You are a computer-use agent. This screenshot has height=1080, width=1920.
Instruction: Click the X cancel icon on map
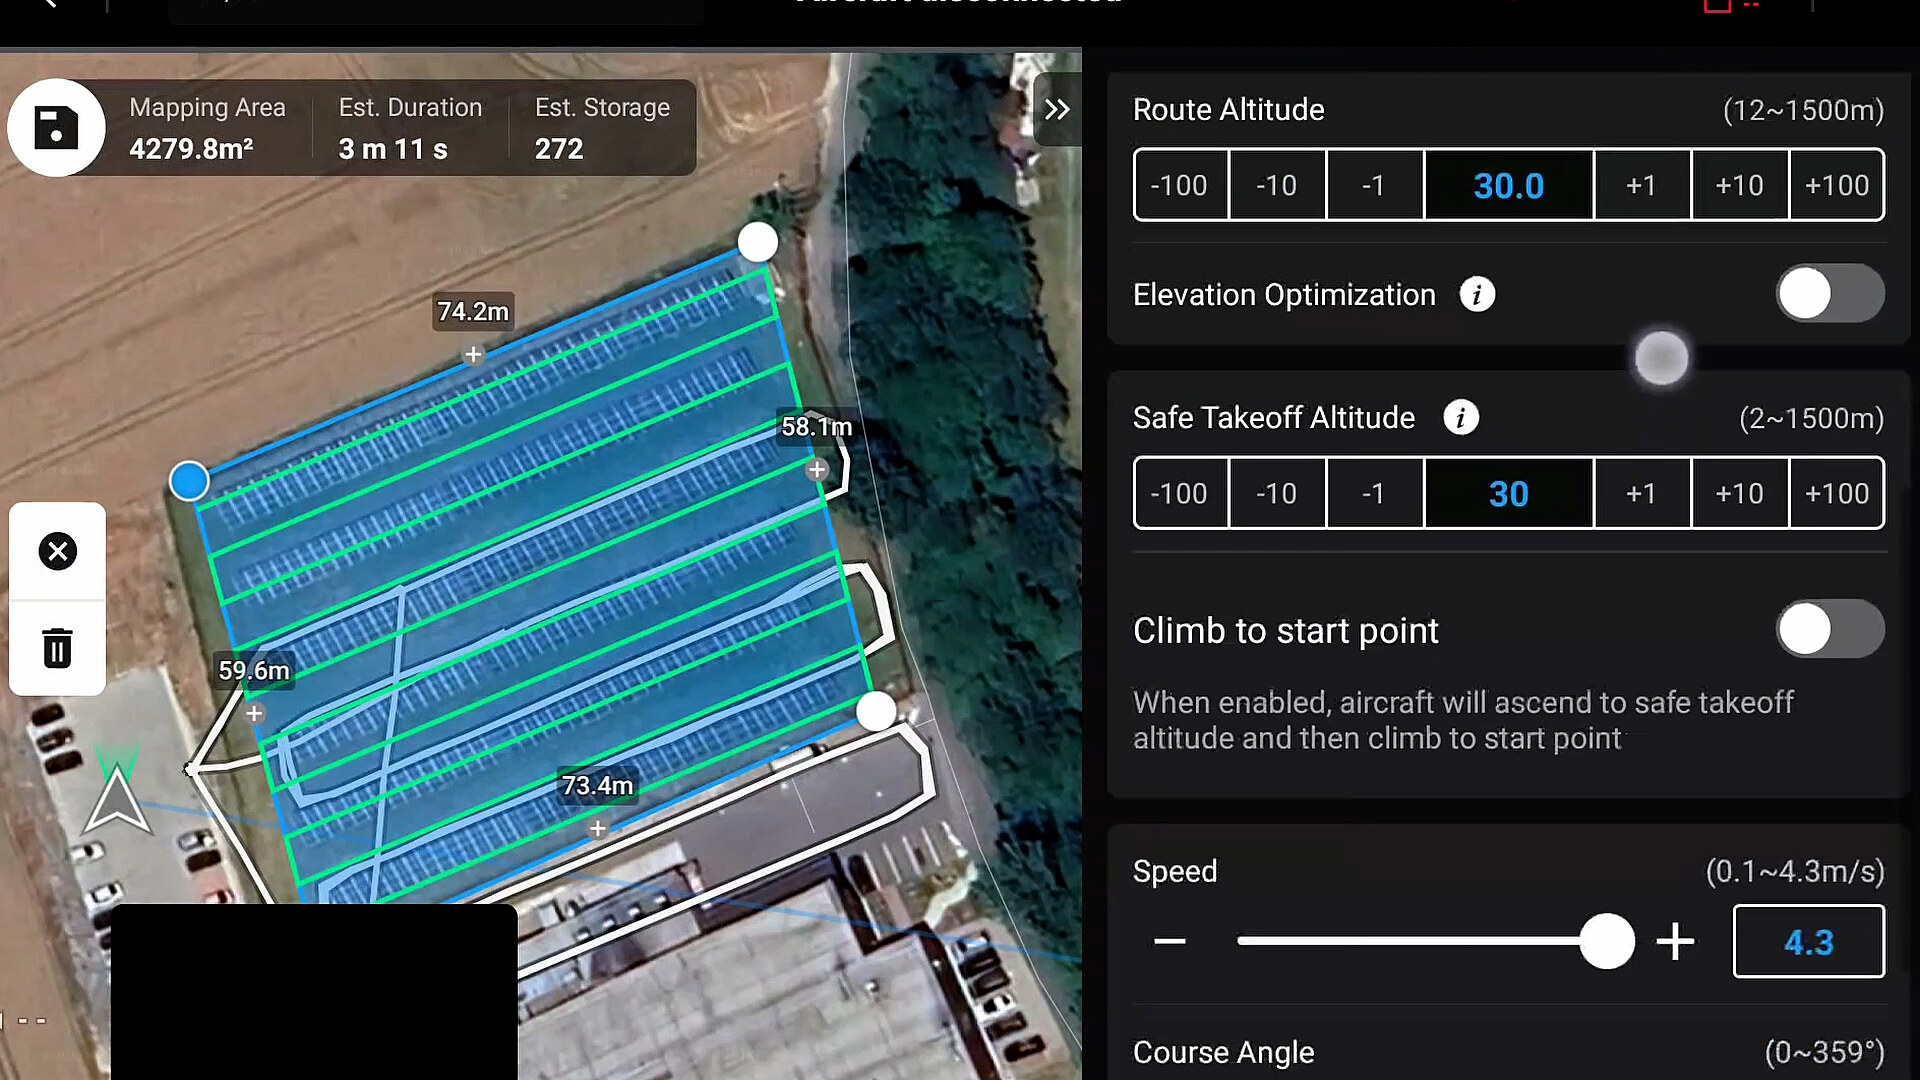(58, 551)
